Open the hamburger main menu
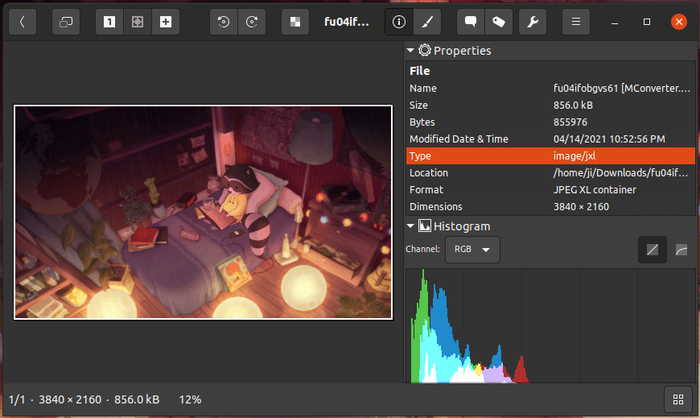The width and height of the screenshot is (700, 418). 576,21
